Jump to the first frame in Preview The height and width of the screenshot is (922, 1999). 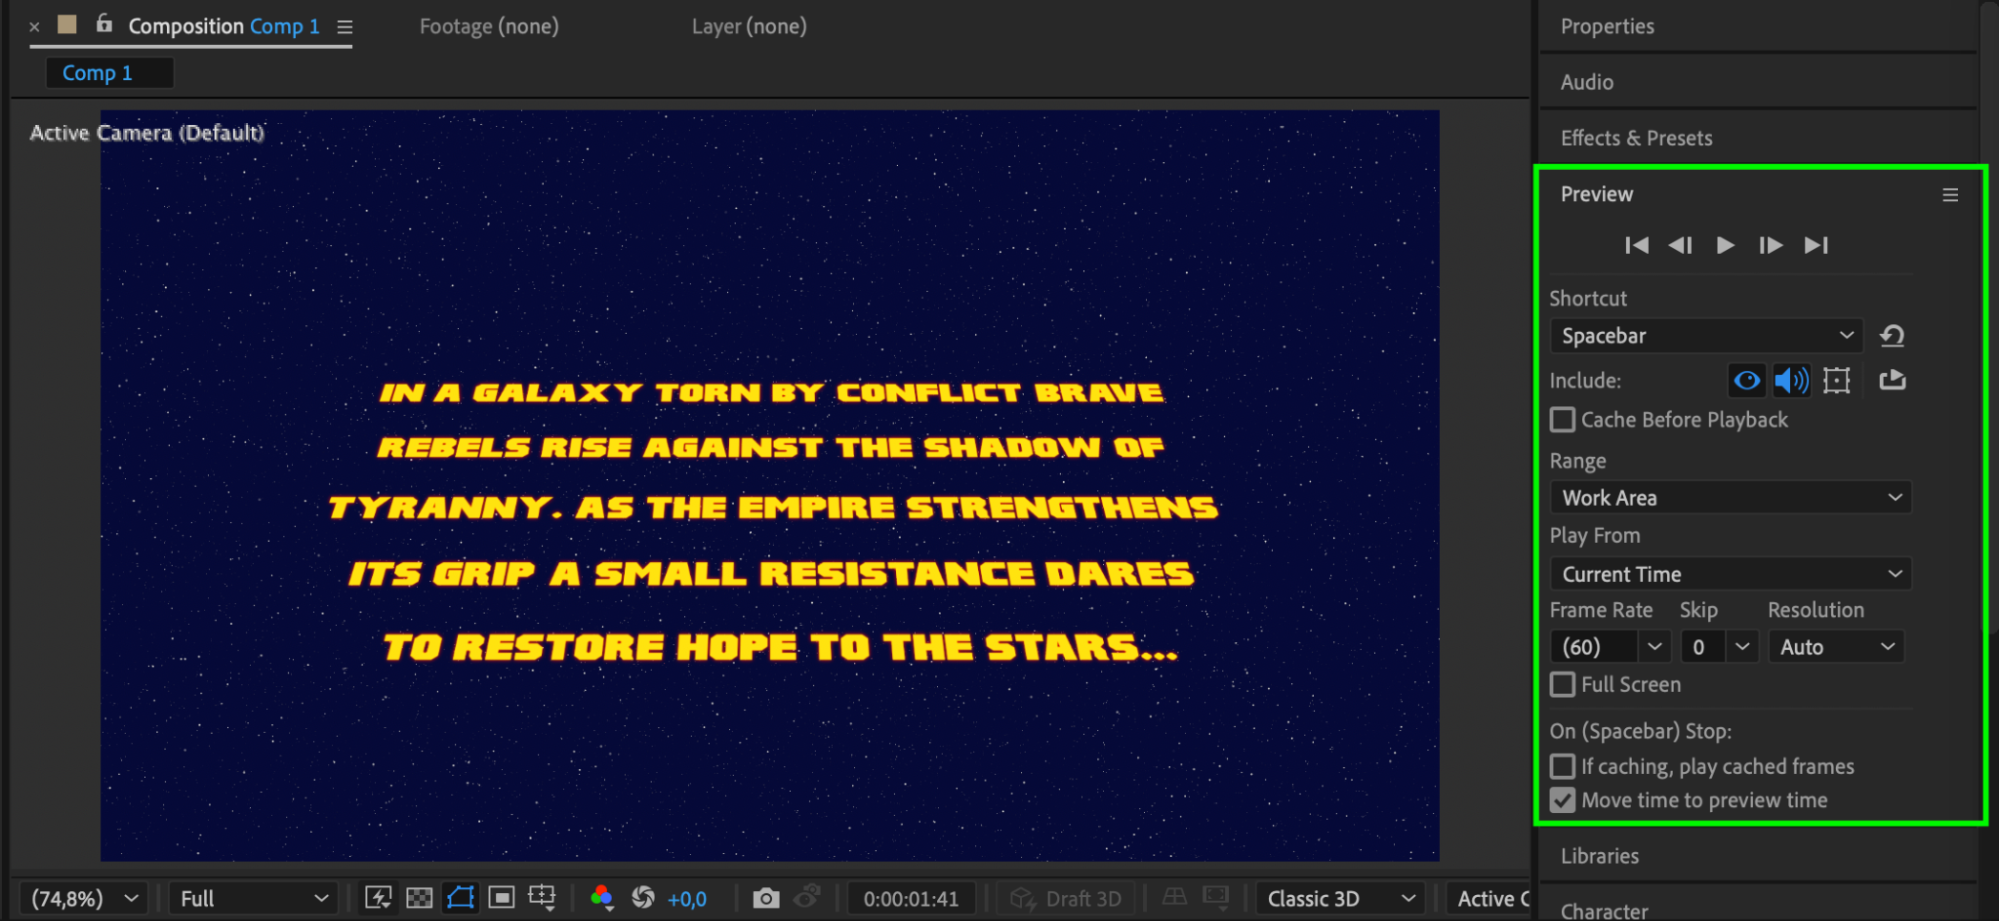1636,245
